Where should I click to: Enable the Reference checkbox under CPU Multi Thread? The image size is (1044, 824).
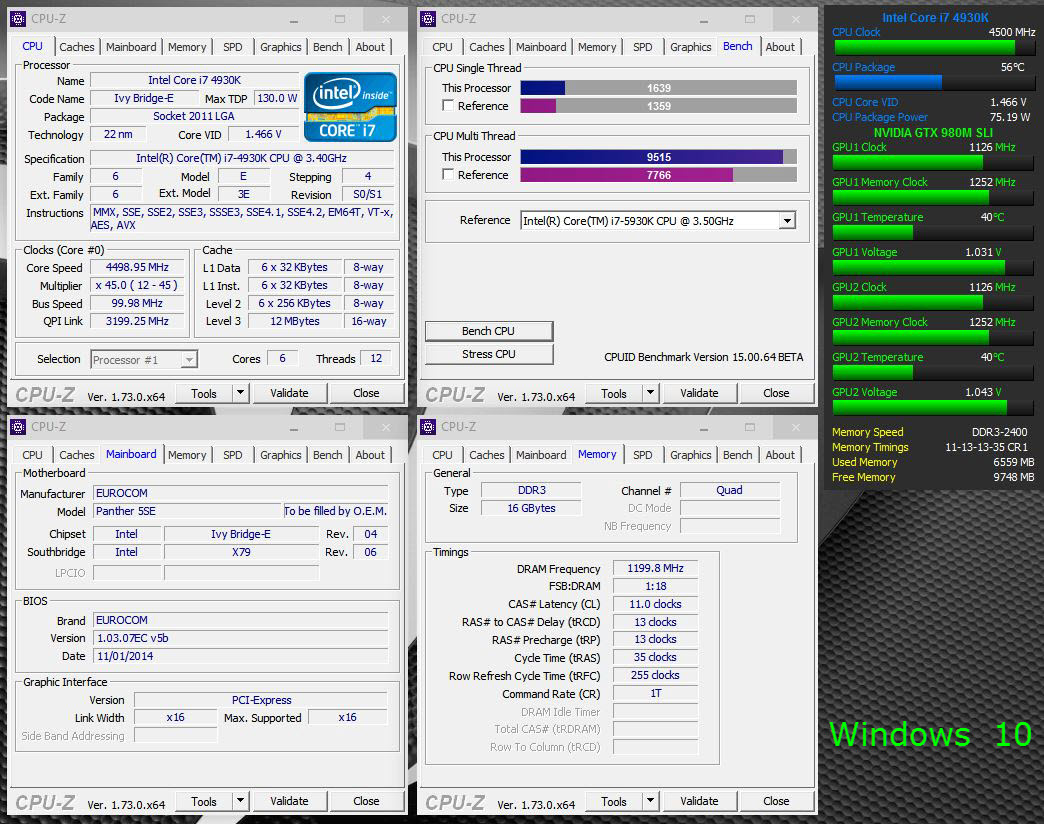click(448, 174)
